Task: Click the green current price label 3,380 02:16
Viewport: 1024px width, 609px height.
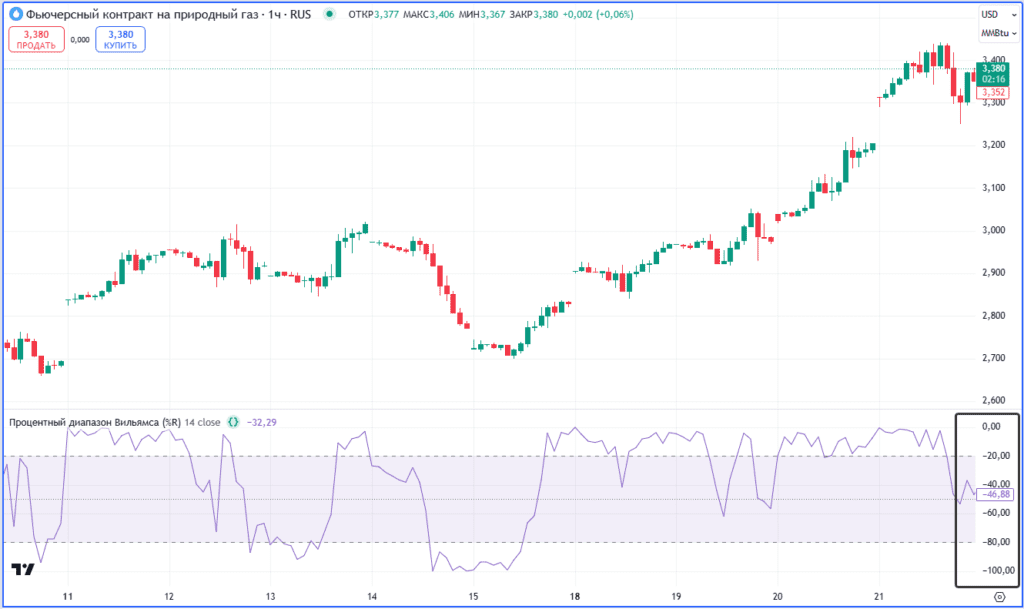Action: pos(993,73)
